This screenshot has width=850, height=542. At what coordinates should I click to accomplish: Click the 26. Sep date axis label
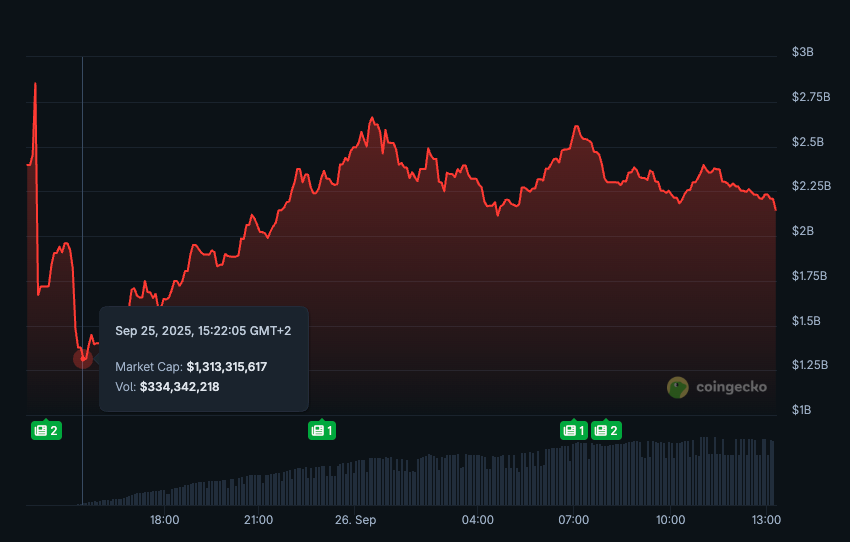(x=355, y=520)
